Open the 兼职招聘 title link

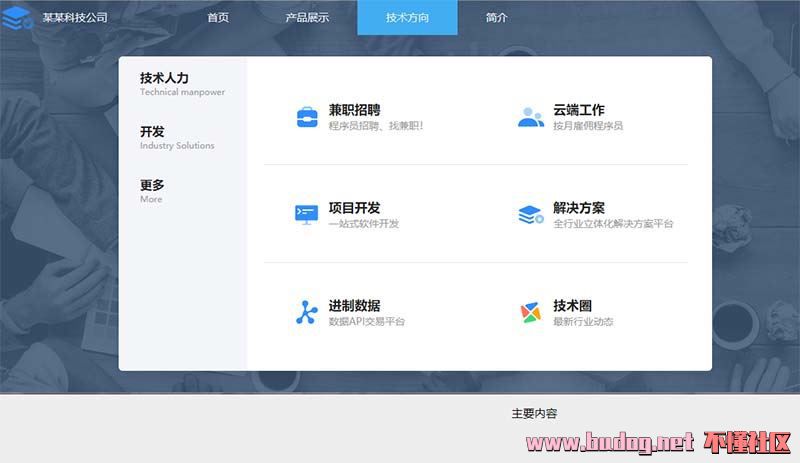(354, 110)
